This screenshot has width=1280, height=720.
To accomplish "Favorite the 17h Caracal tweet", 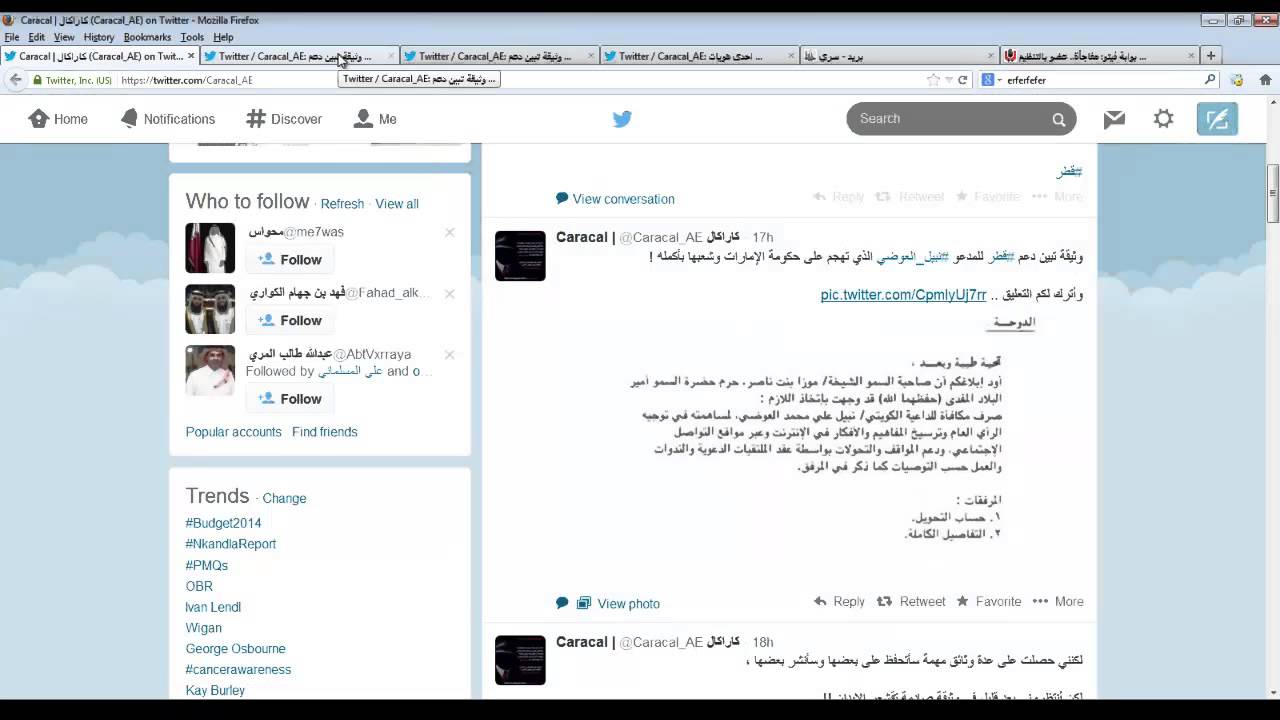I will pos(989,602).
